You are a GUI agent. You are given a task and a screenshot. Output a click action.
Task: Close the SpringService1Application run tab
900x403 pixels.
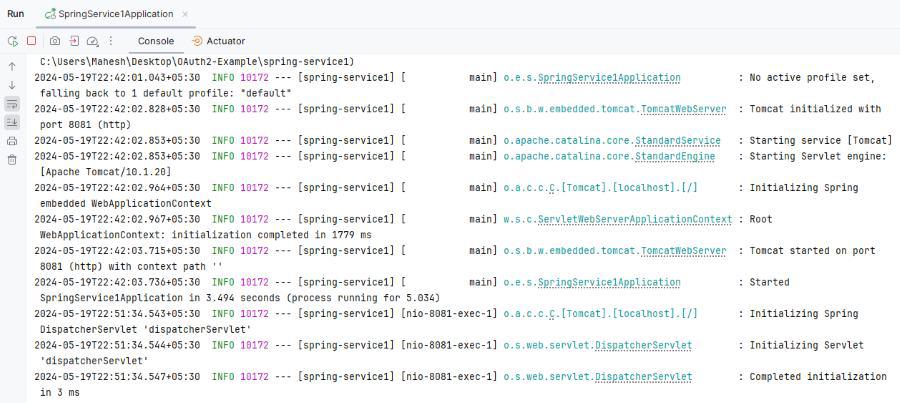[x=185, y=14]
